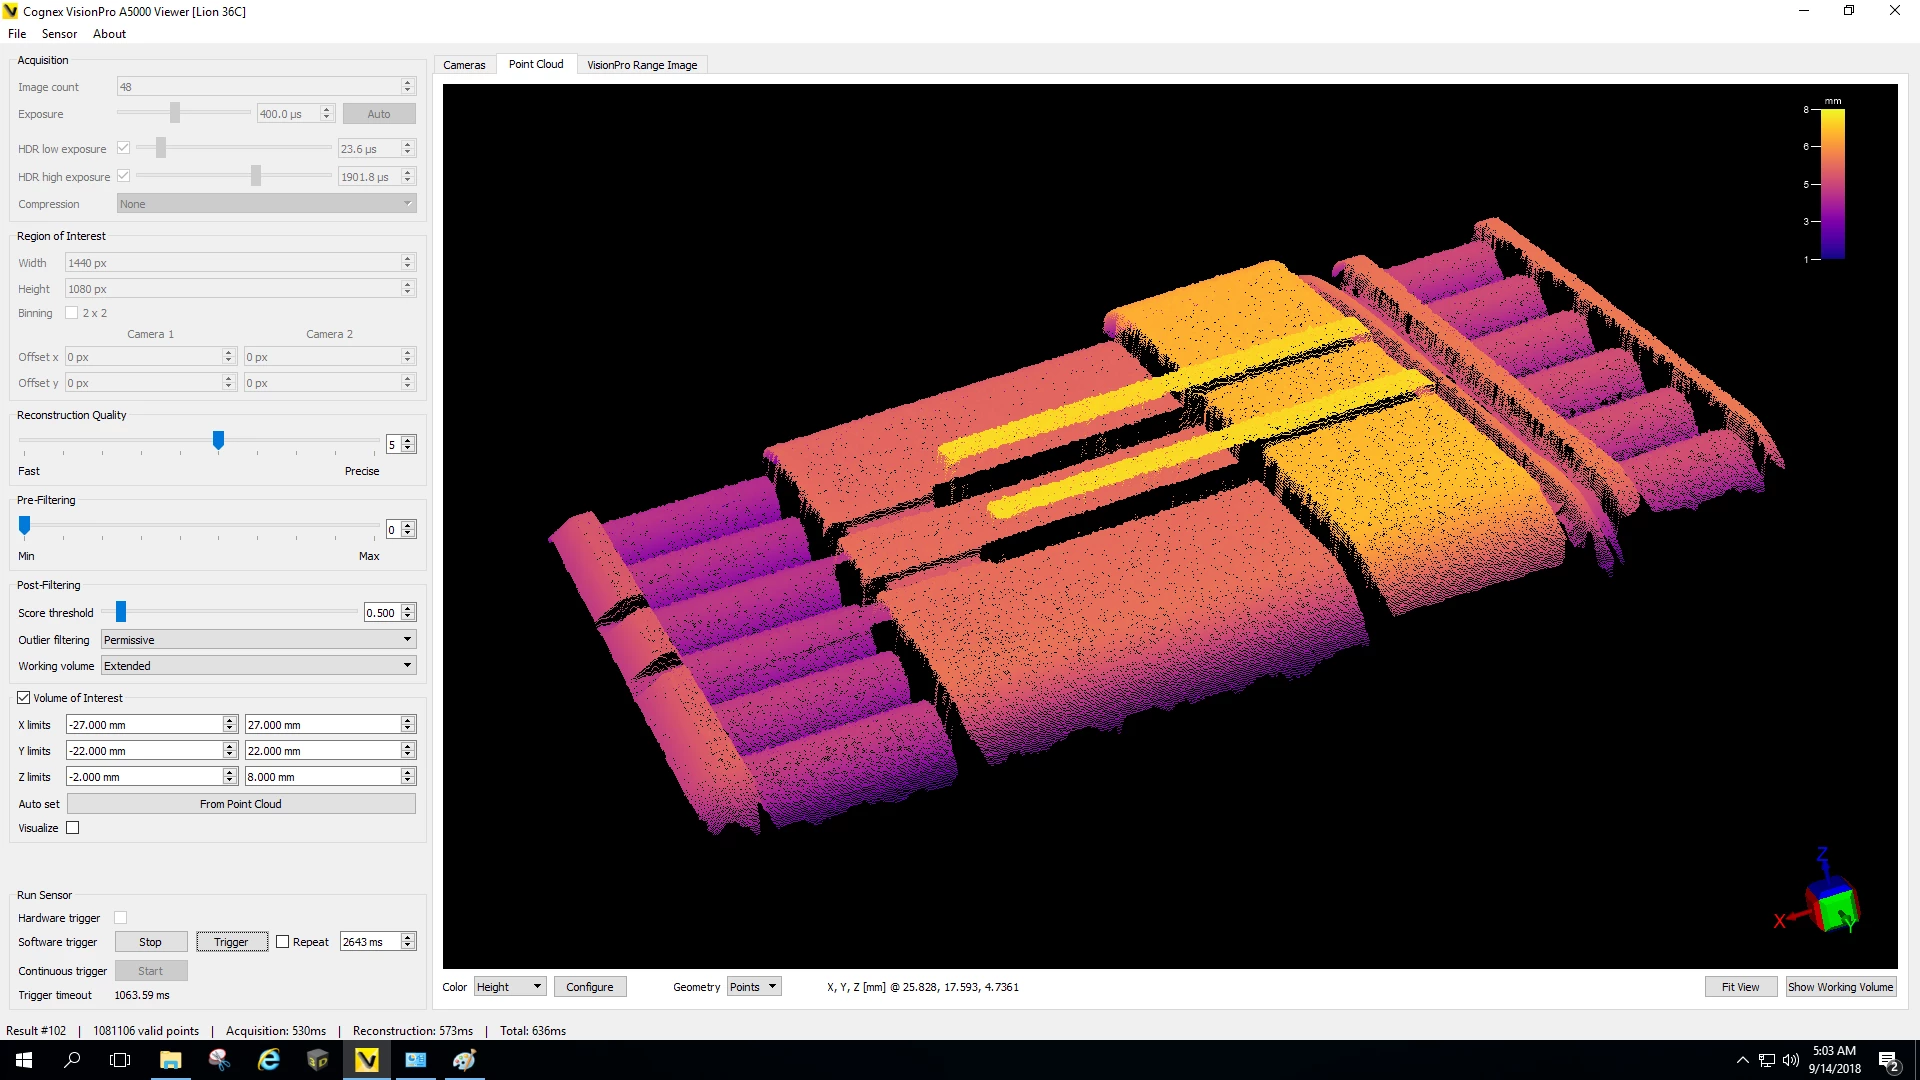Open the Geometry Points dropdown
Image resolution: width=1920 pixels, height=1080 pixels.
click(752, 986)
